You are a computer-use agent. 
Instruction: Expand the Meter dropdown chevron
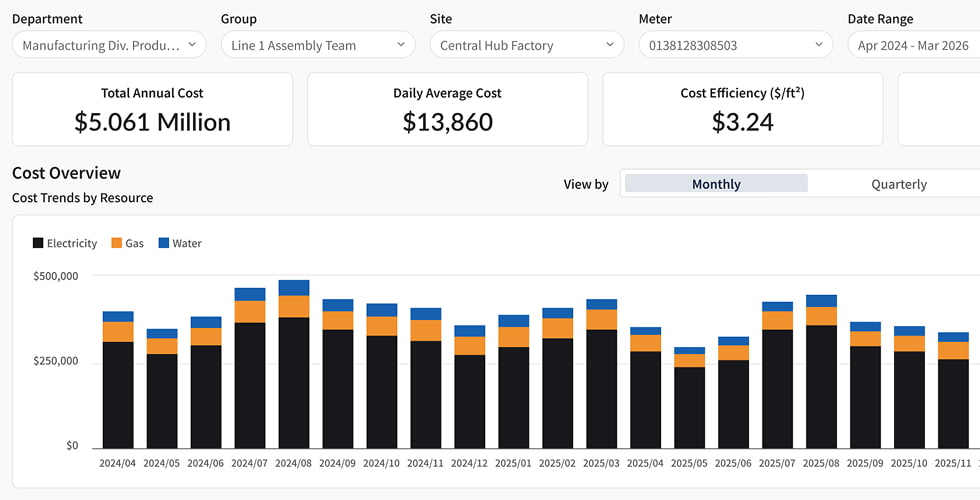pyautogui.click(x=818, y=45)
